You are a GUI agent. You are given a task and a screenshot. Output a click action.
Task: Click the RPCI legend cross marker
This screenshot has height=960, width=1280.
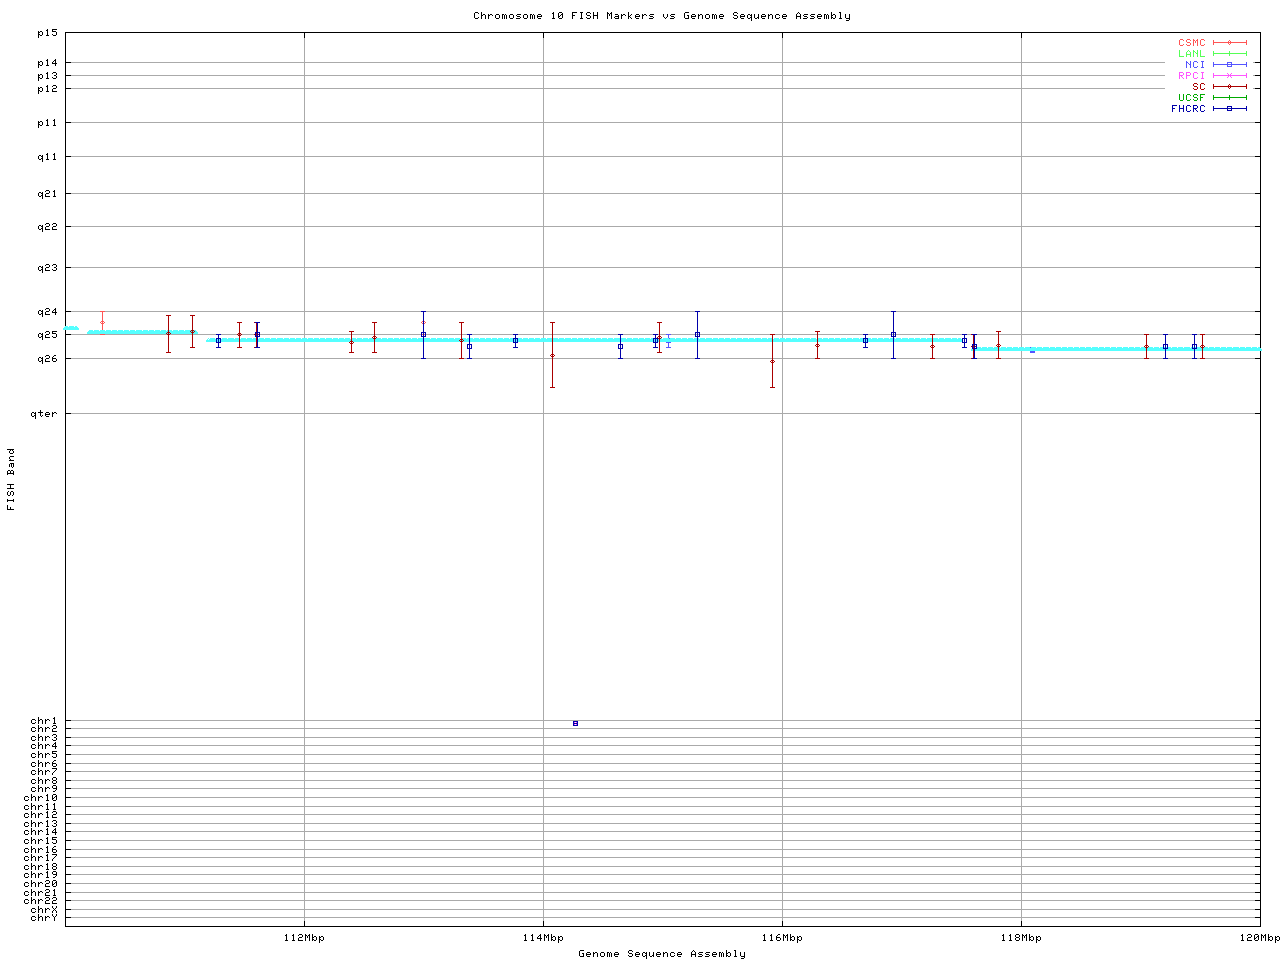1229,76
